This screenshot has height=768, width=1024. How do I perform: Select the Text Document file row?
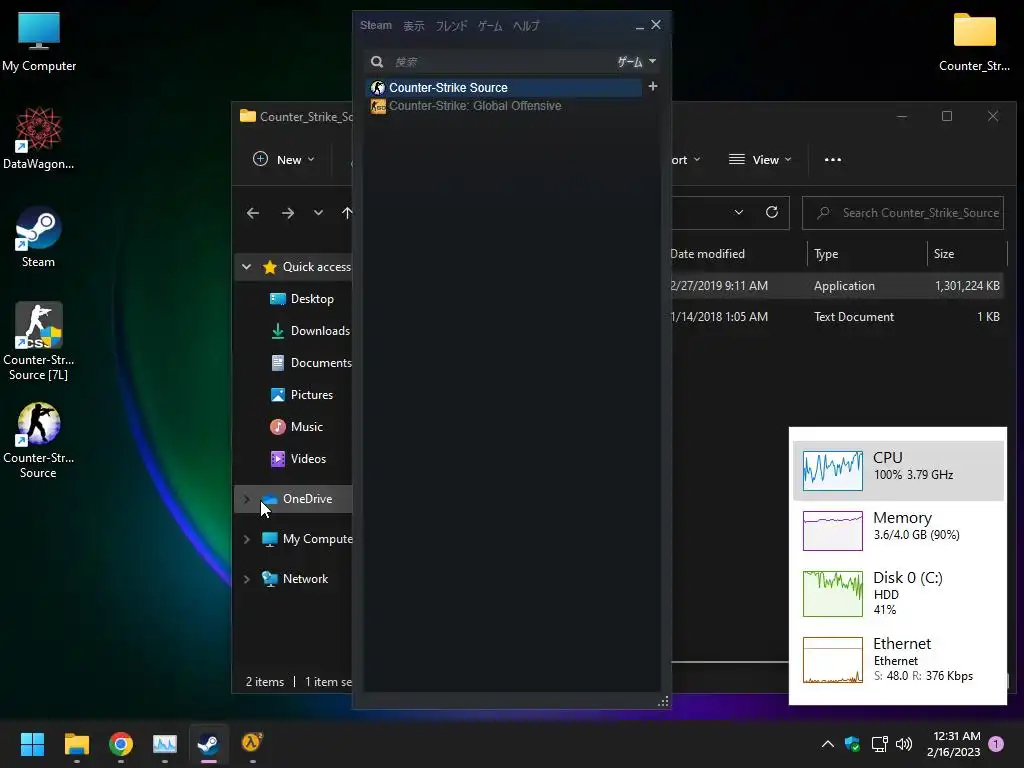click(837, 317)
